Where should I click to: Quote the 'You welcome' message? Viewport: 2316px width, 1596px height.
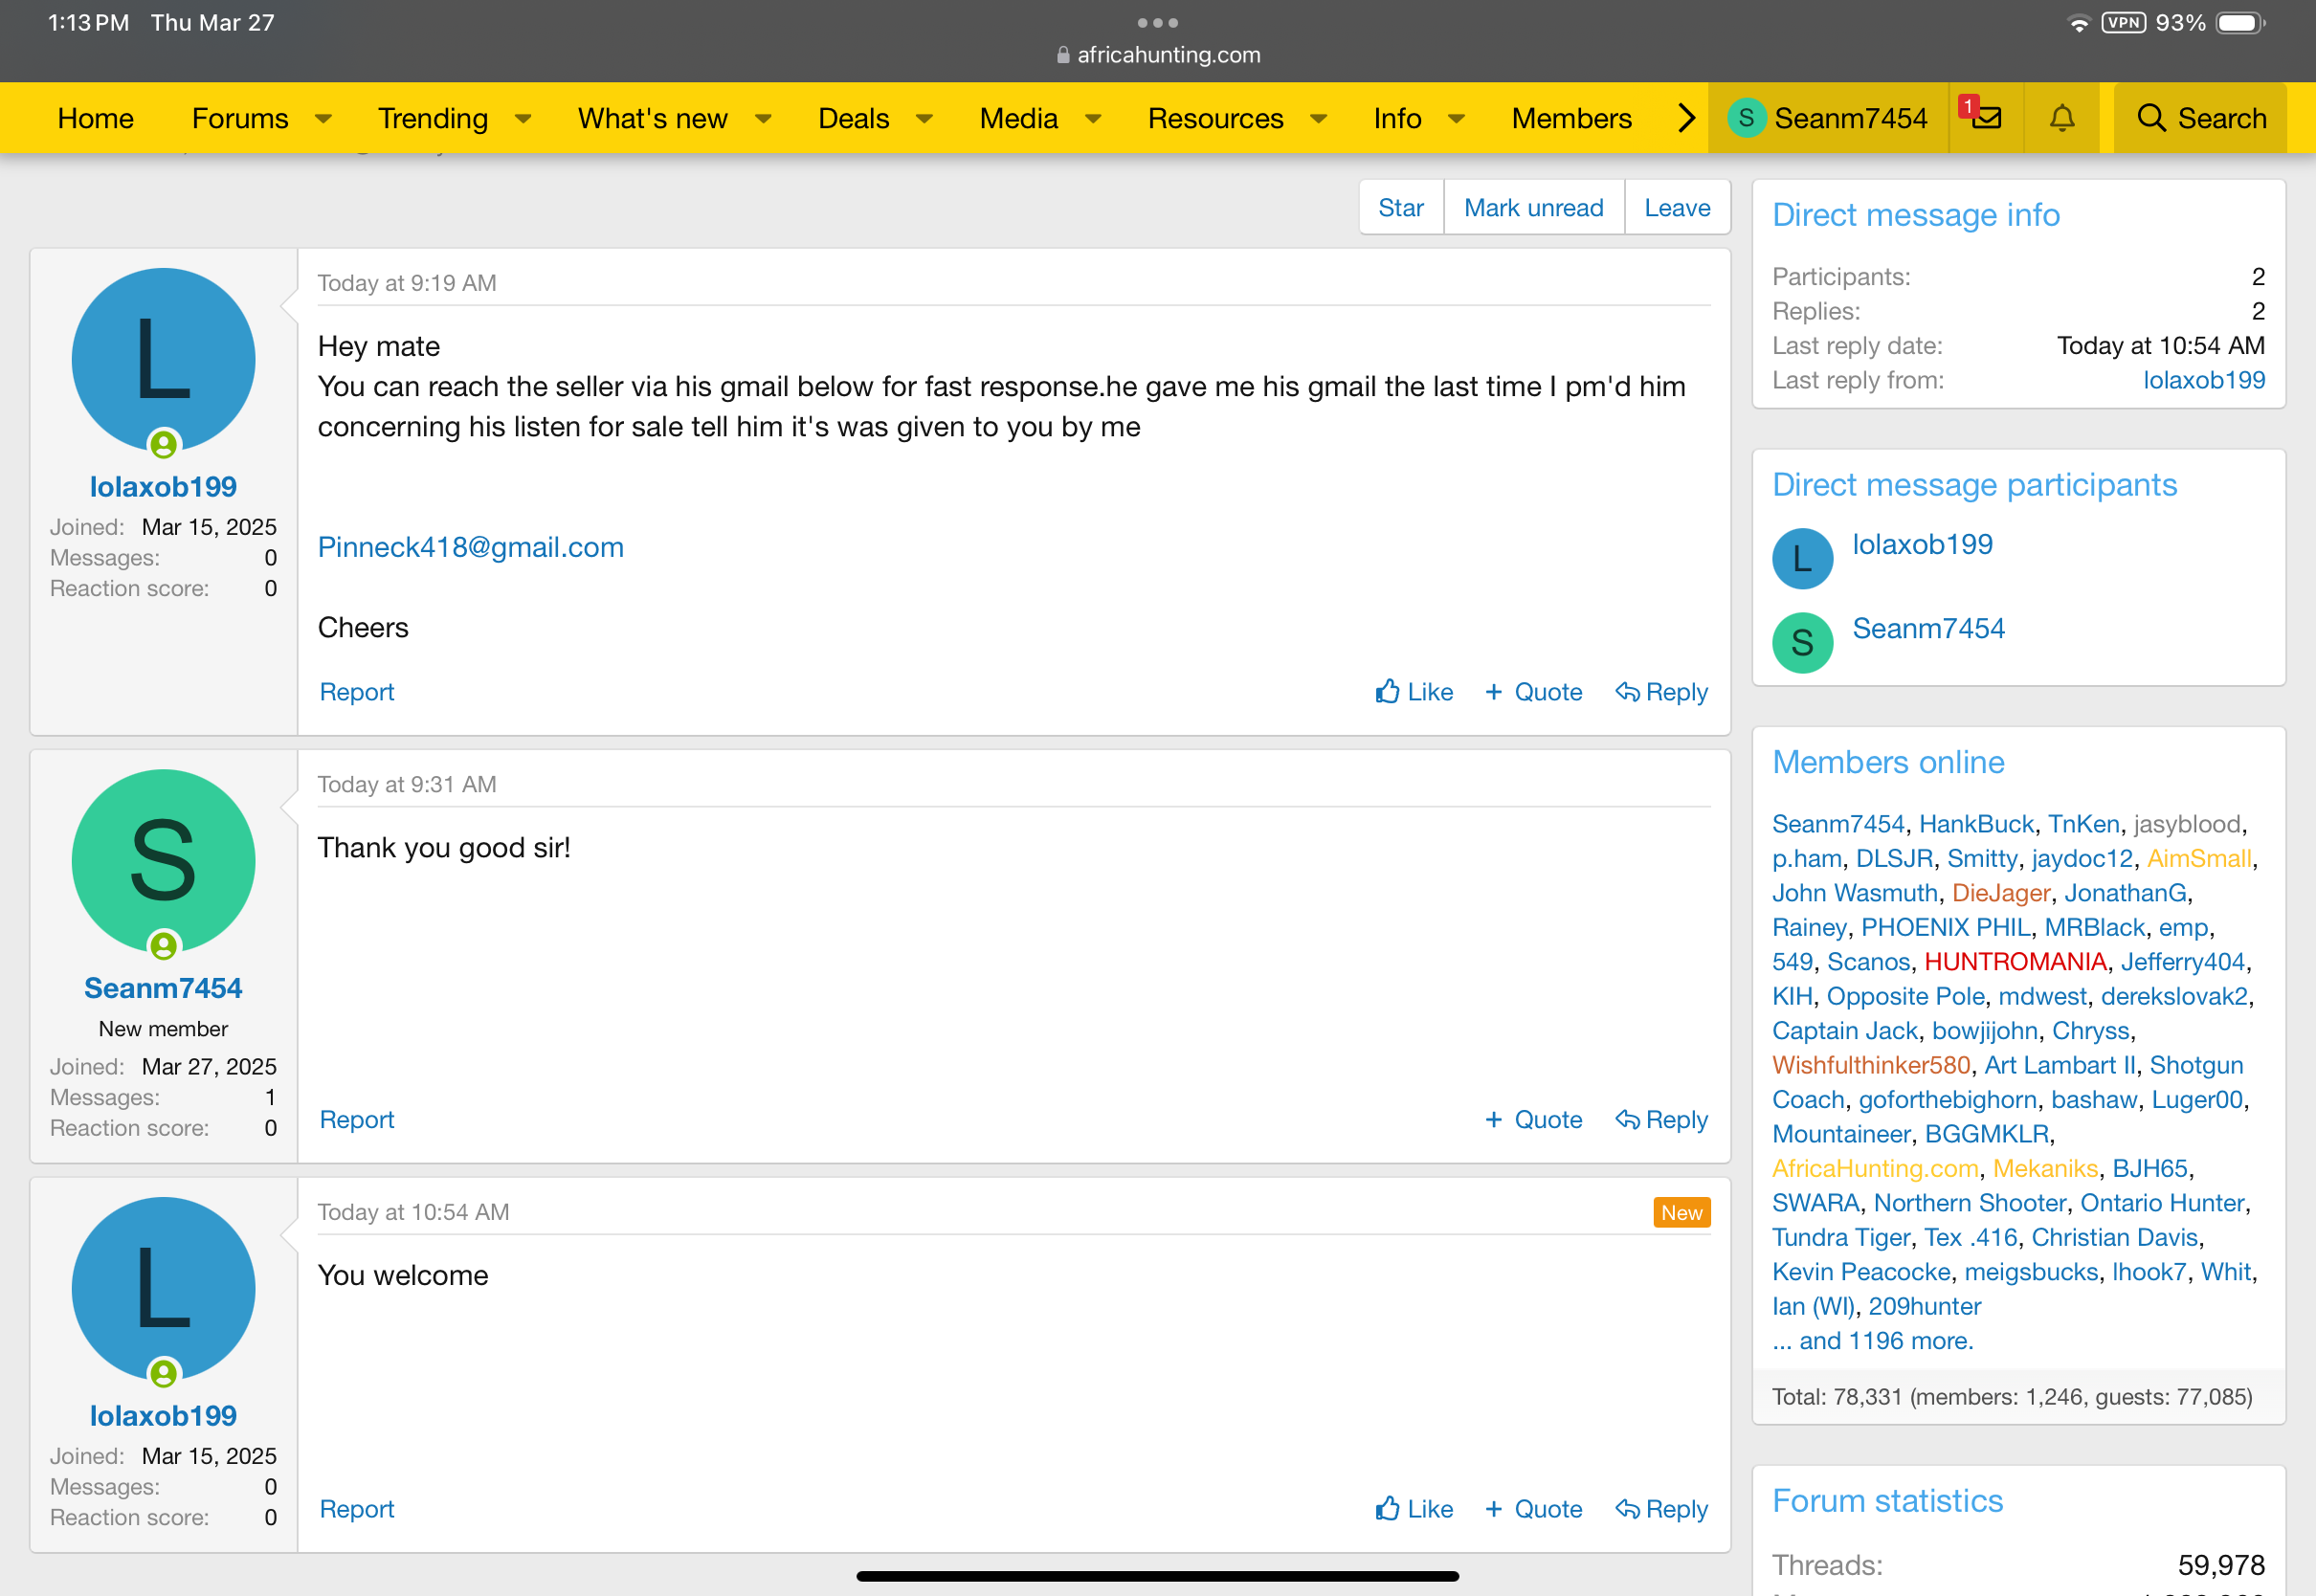click(1534, 1509)
